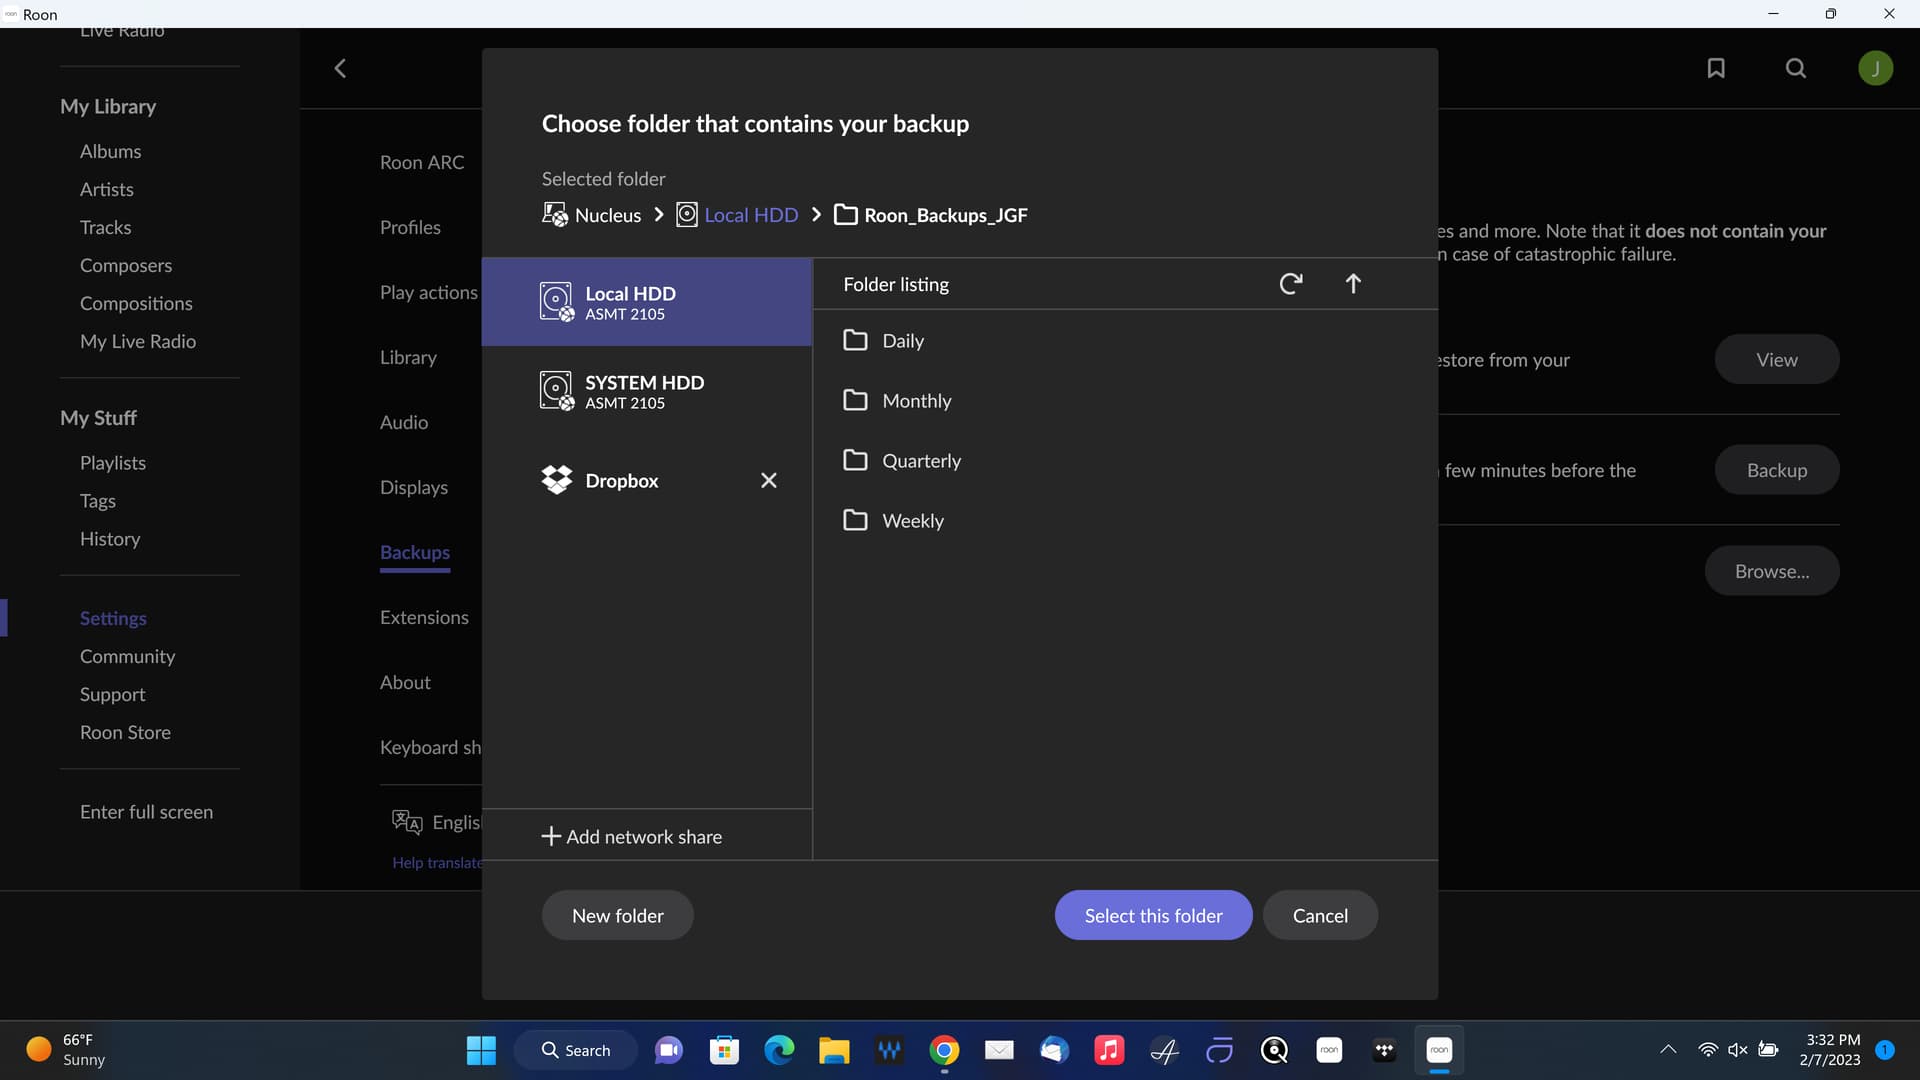Open the Backups settings tab
The width and height of the screenshot is (1920, 1080).
(x=415, y=552)
